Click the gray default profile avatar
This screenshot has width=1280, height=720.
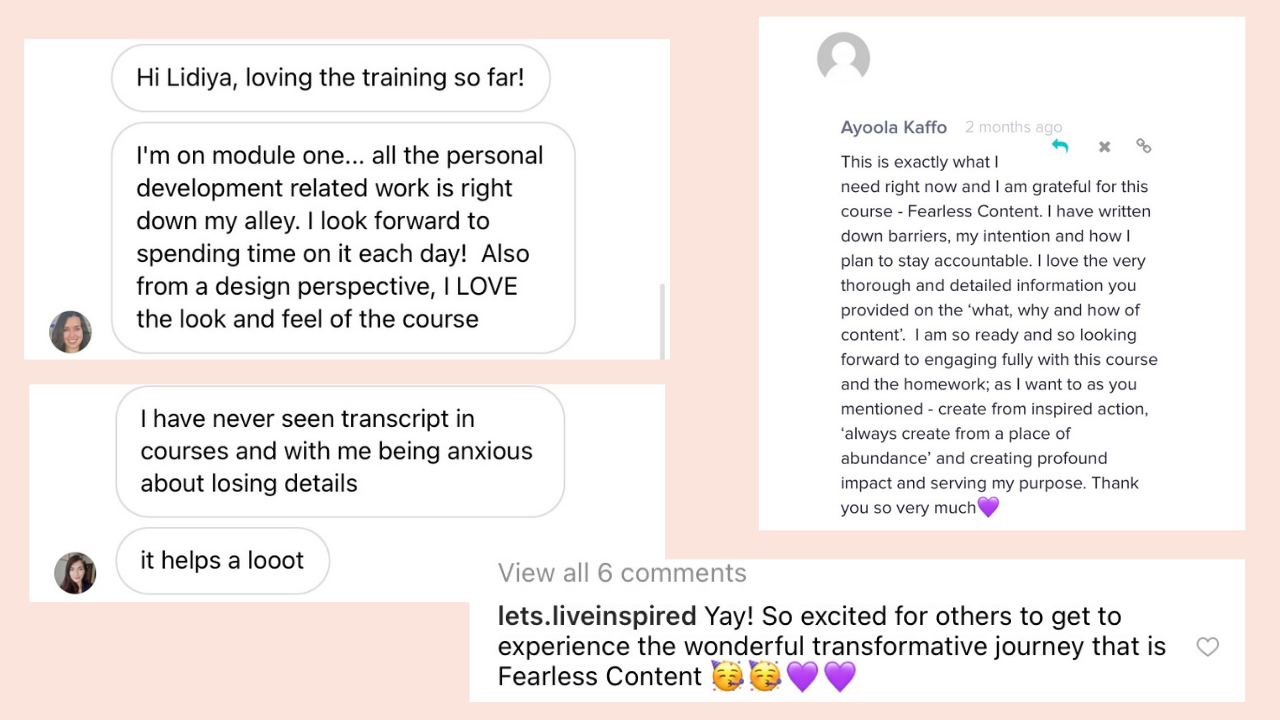843,58
